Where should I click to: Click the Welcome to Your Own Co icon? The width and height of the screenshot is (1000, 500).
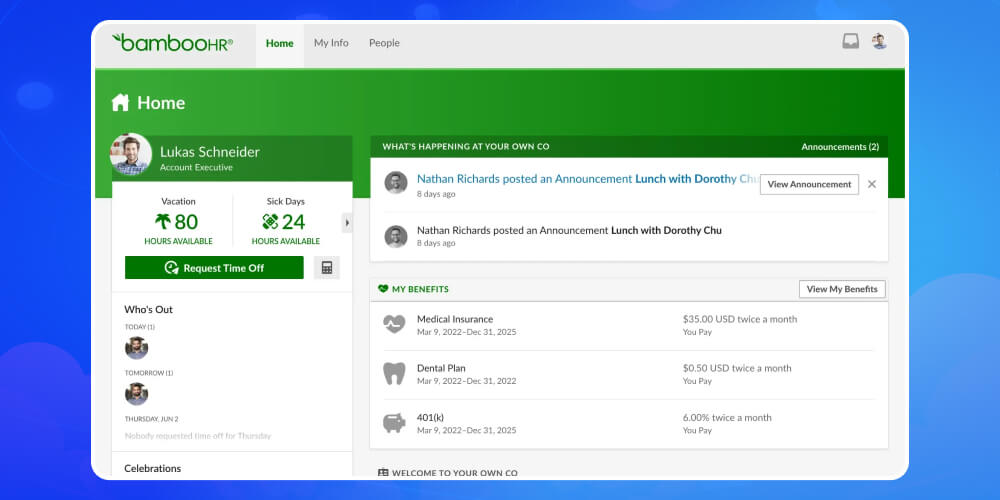pyautogui.click(x=383, y=473)
